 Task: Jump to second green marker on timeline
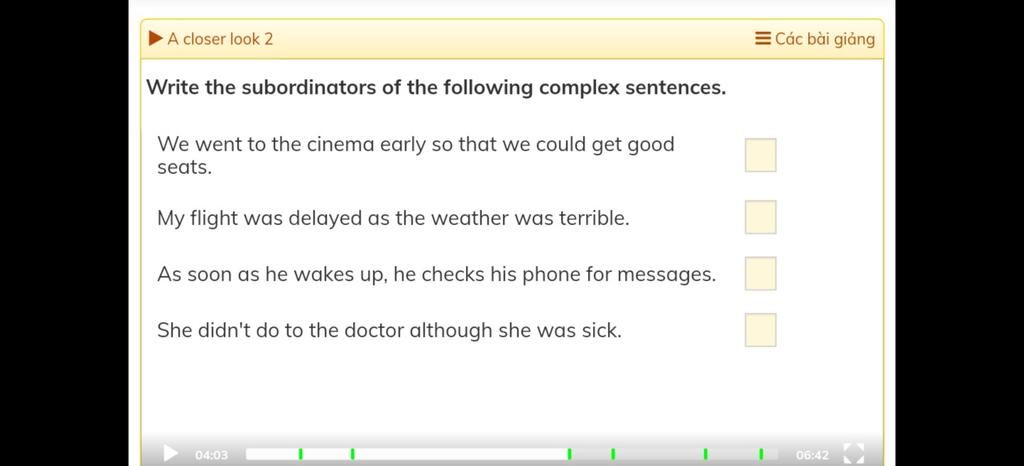(x=352, y=454)
